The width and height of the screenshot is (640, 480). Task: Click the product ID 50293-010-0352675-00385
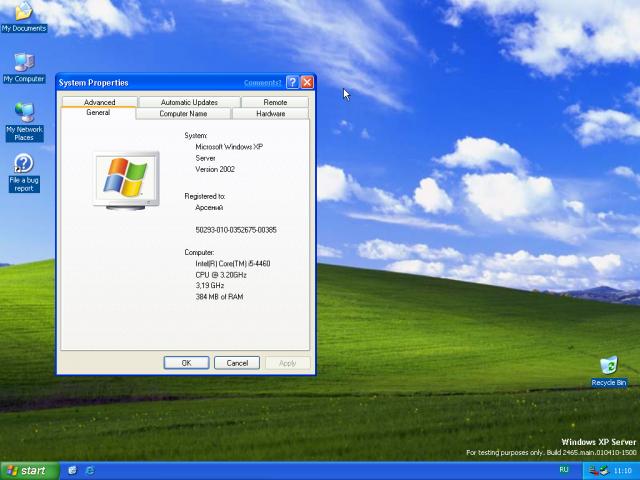(236, 230)
